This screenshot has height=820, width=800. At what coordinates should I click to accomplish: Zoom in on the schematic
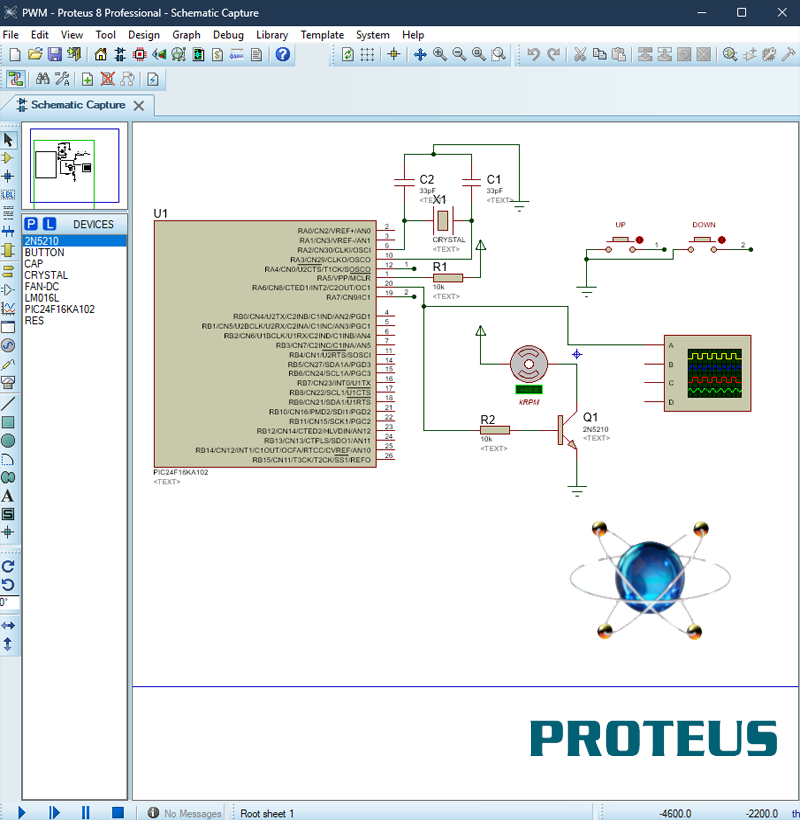coord(440,55)
